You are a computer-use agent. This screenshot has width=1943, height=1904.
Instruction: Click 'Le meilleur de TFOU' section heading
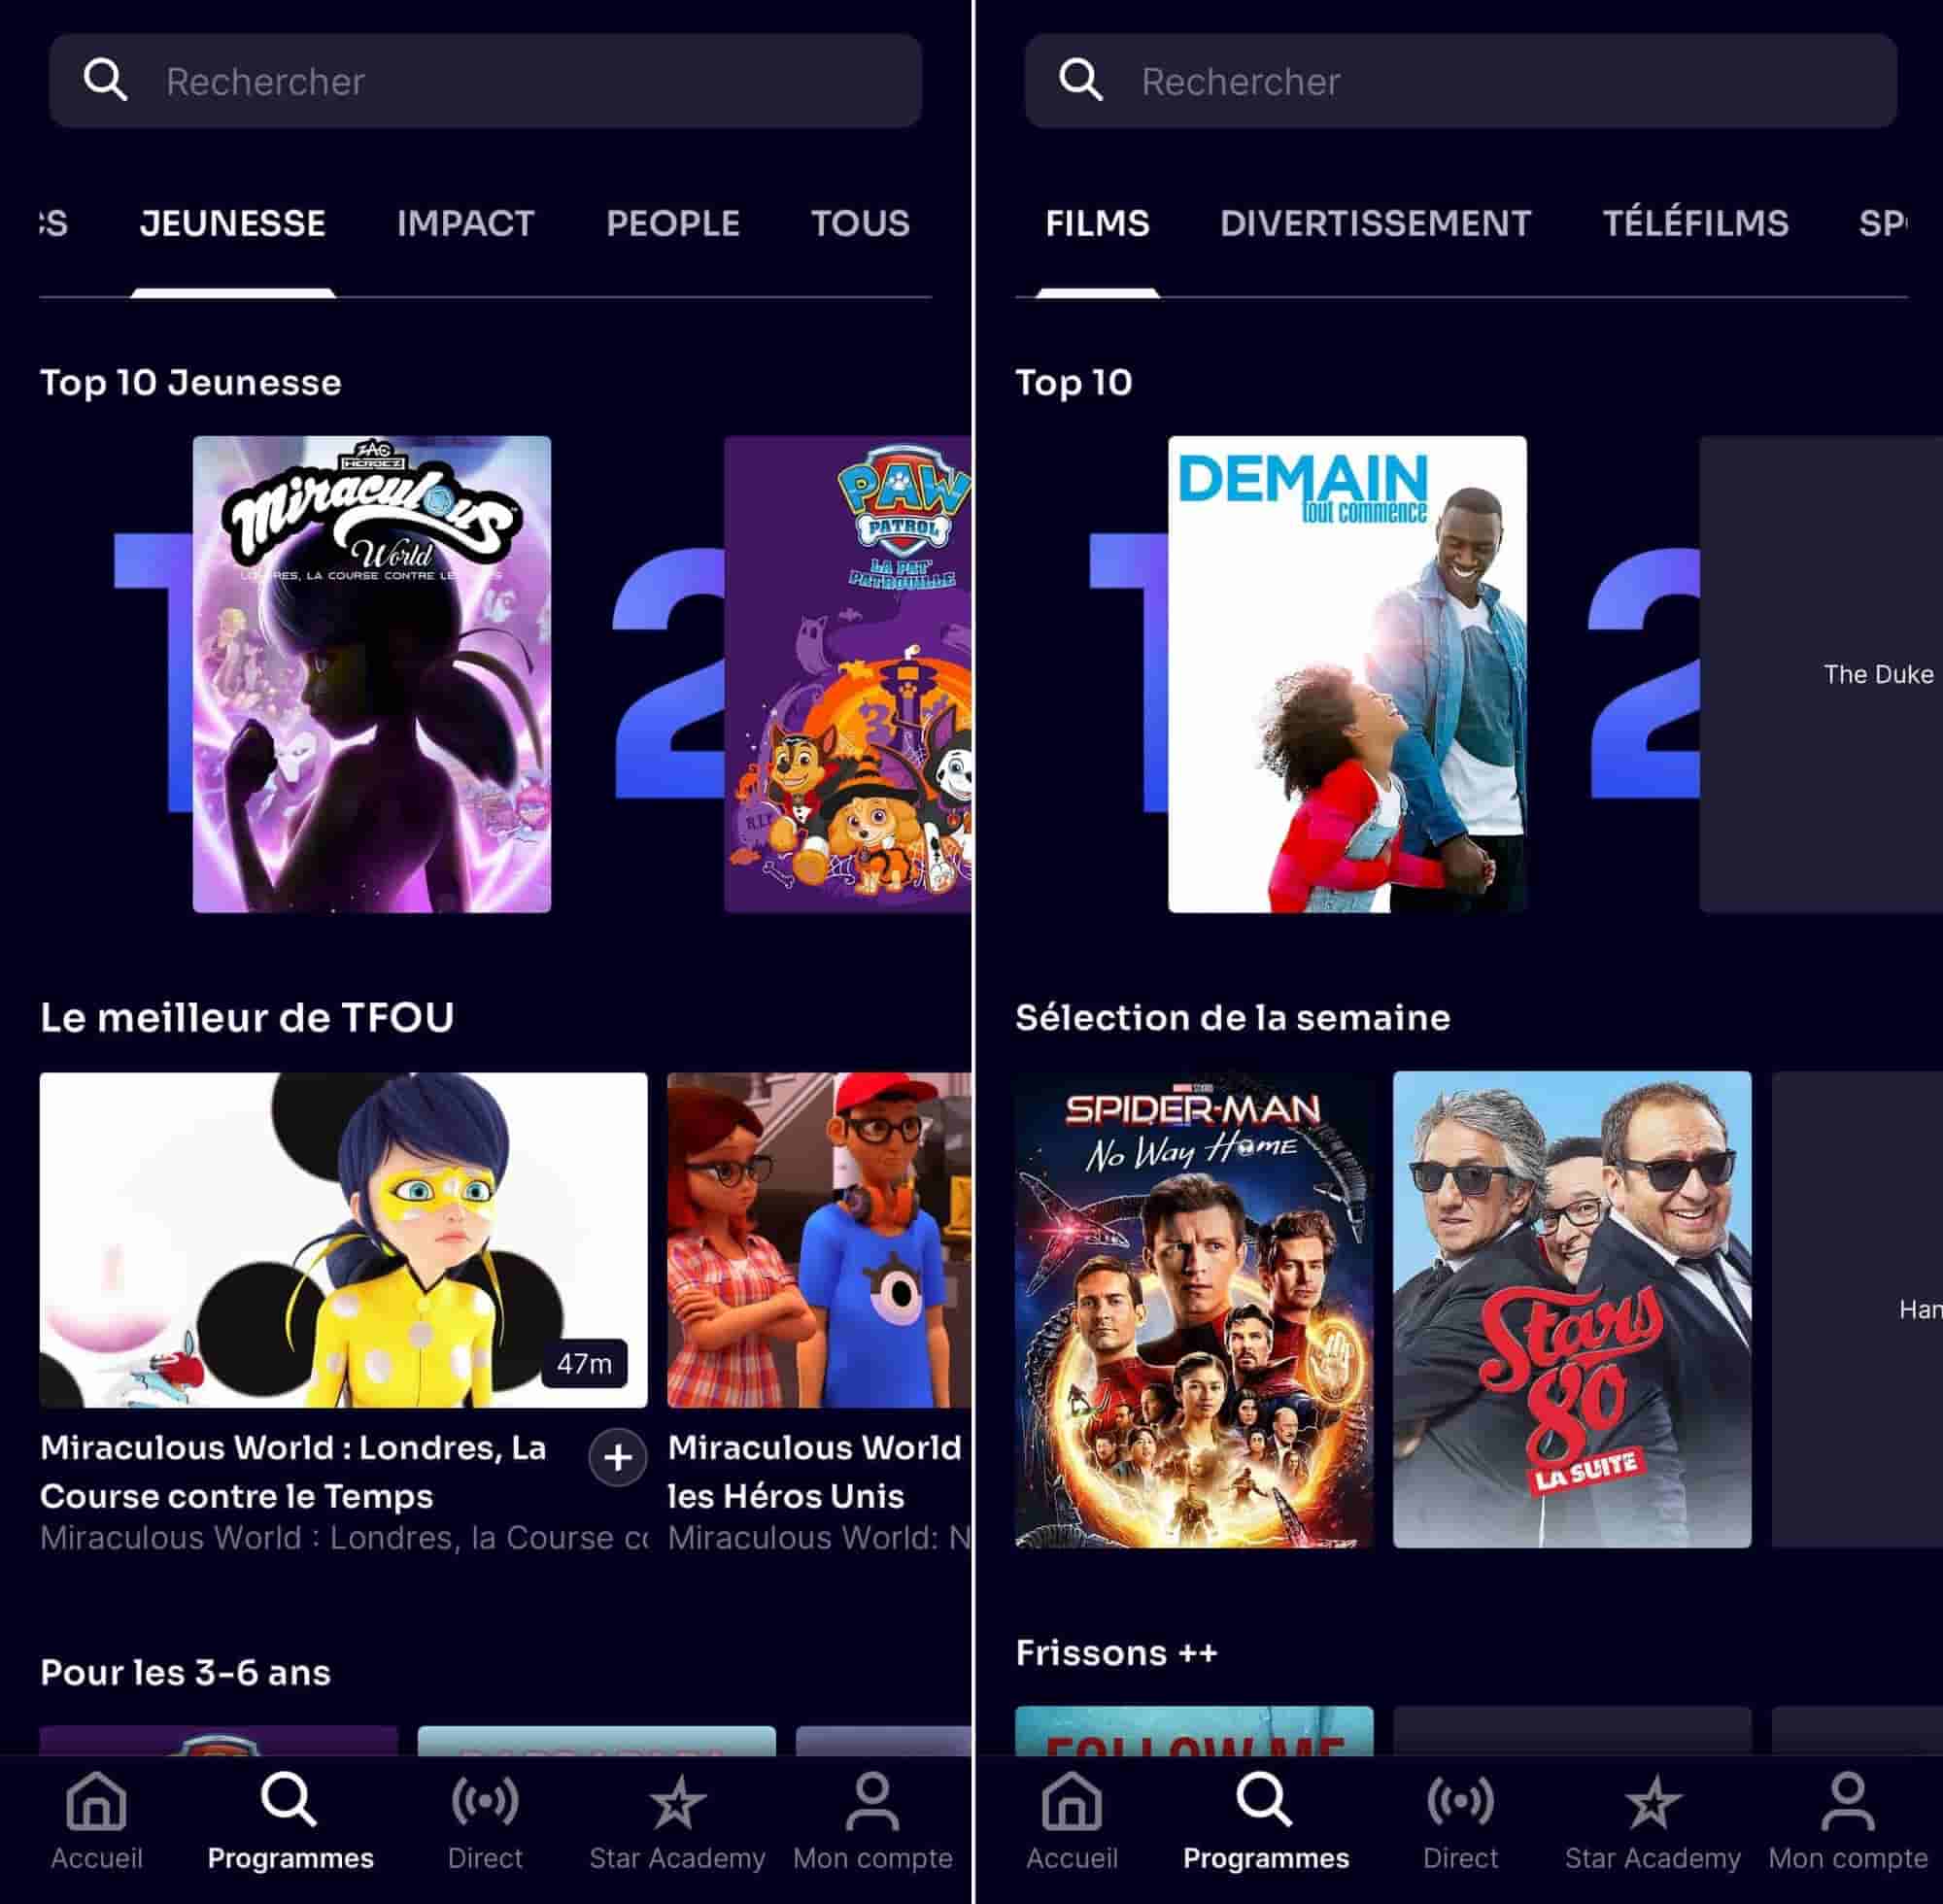point(247,1017)
